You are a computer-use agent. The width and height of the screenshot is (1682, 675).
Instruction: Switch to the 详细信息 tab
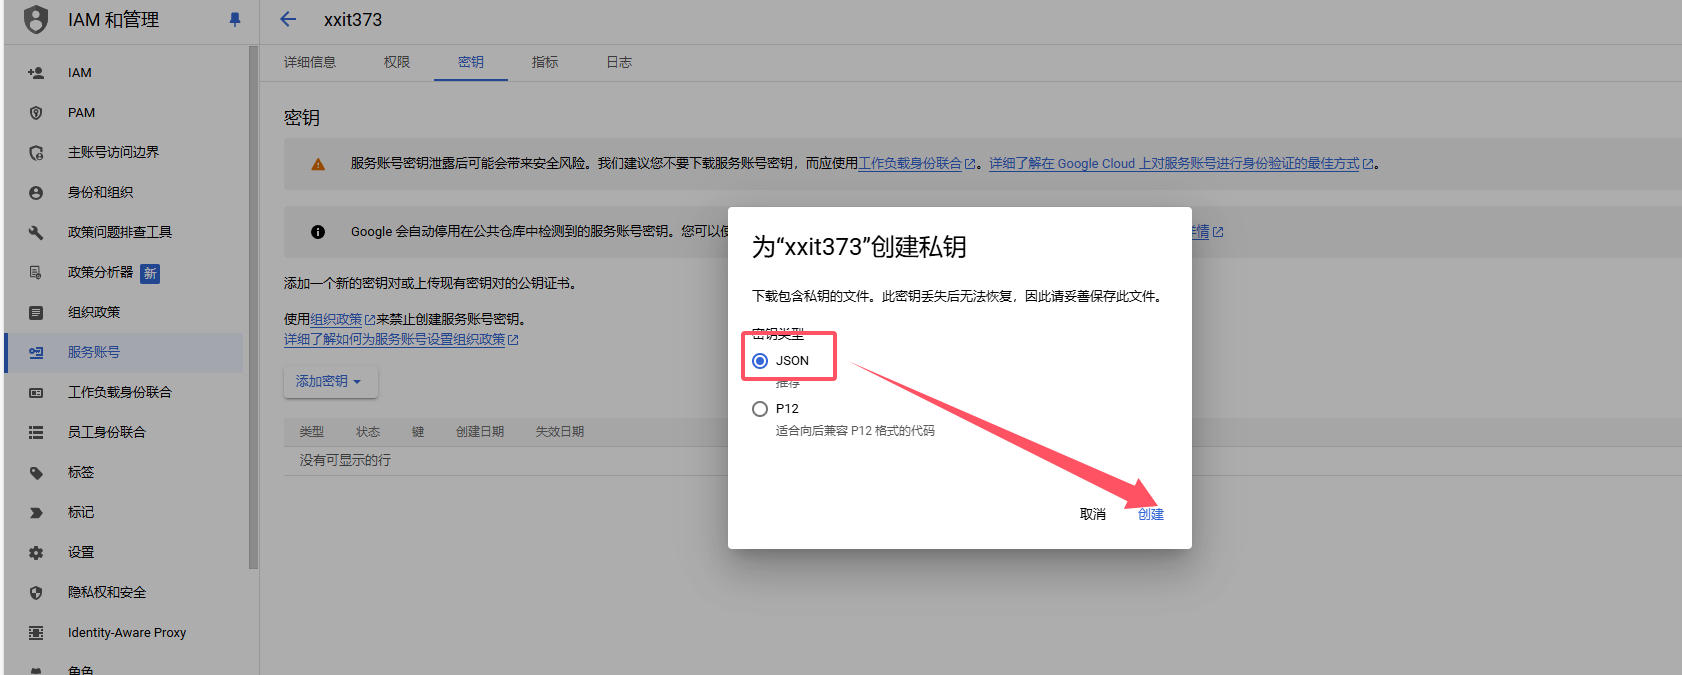[310, 62]
